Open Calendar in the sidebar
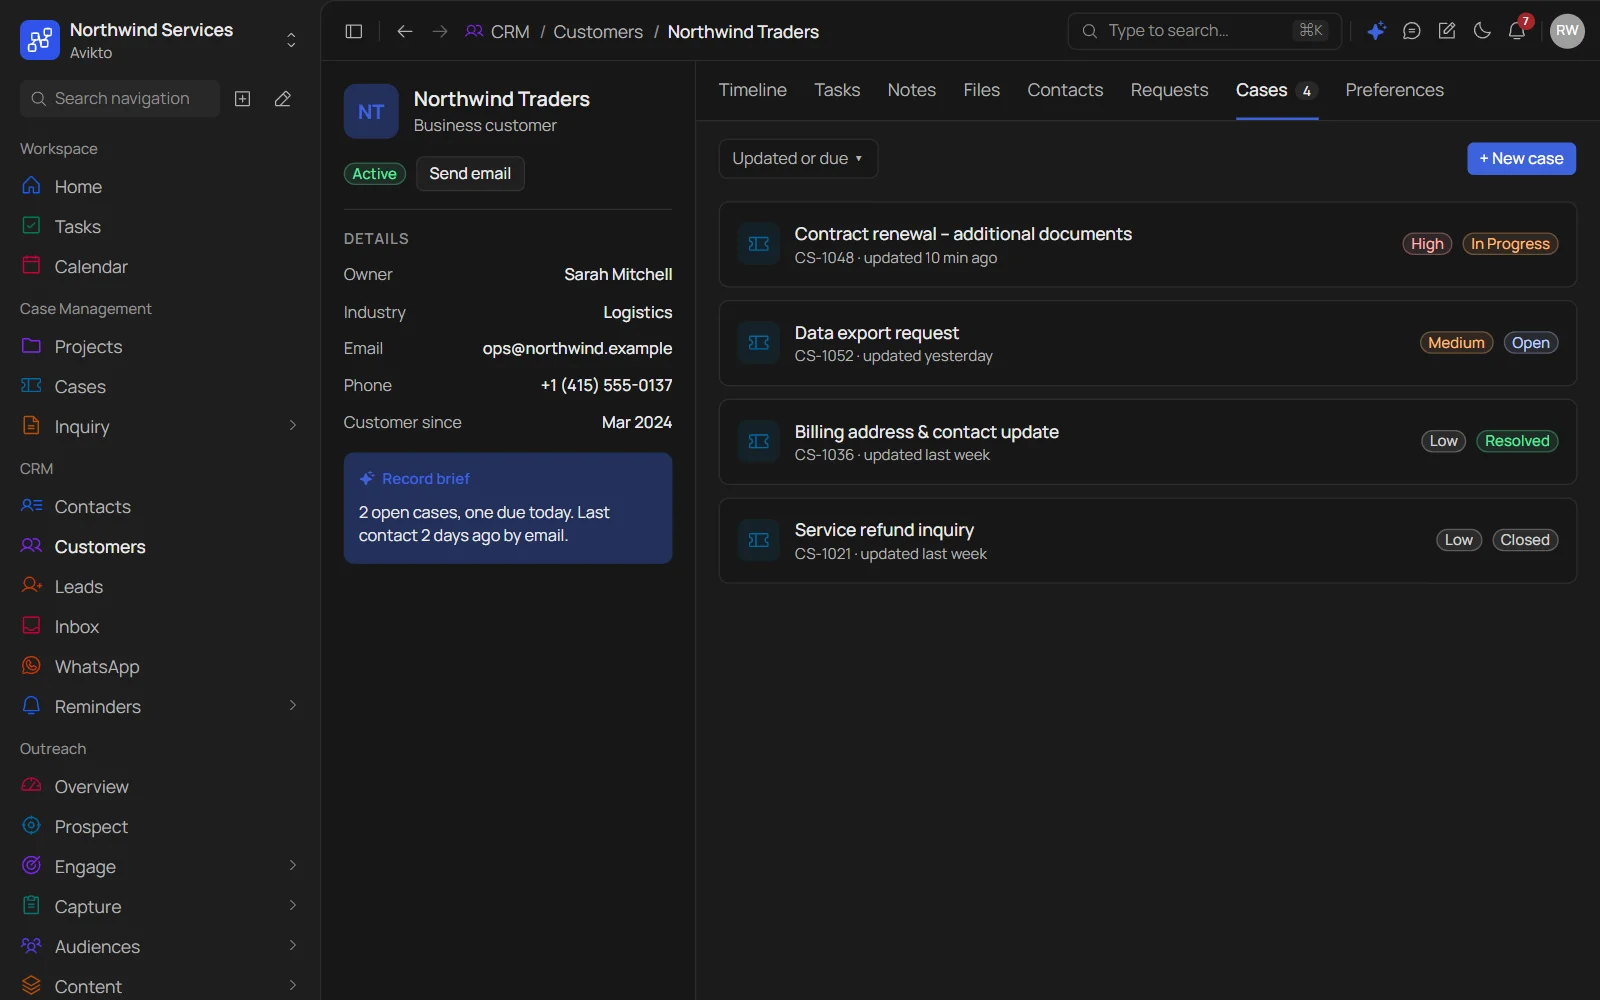Image resolution: width=1600 pixels, height=1000 pixels. coord(160,267)
